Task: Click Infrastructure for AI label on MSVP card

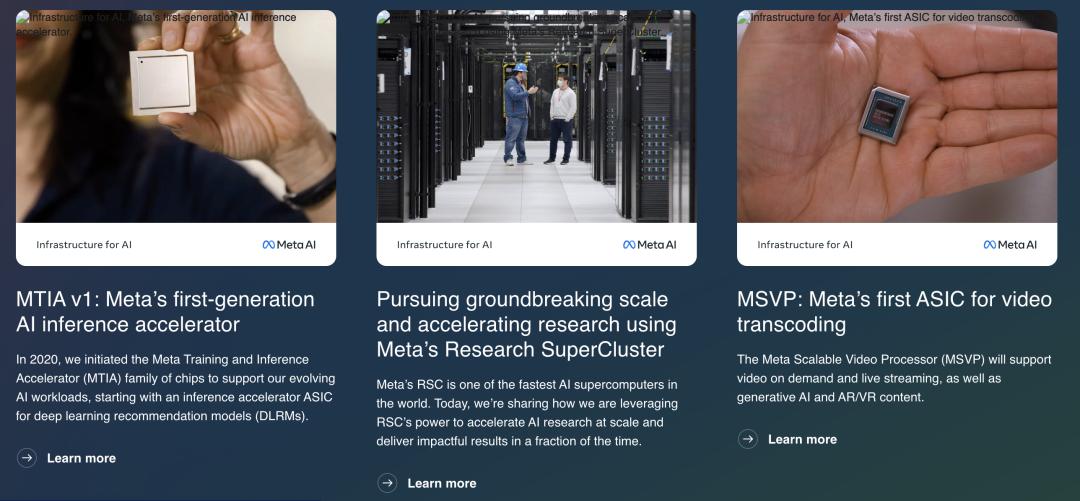Action: 804,245
